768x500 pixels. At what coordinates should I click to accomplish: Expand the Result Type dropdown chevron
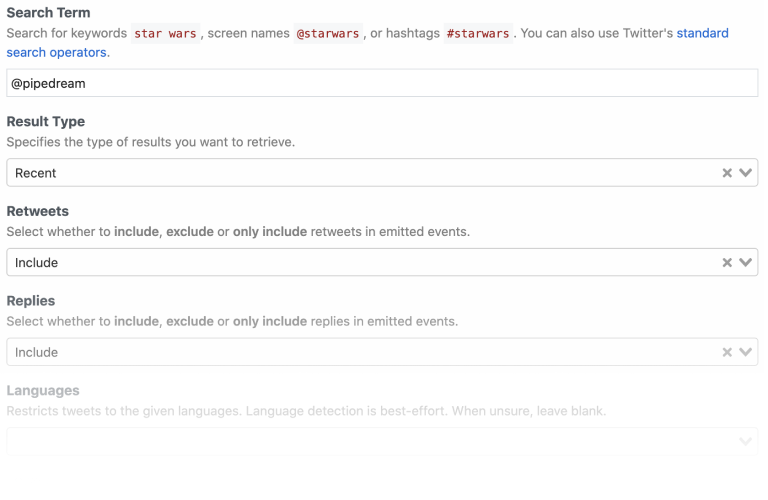[x=745, y=173]
